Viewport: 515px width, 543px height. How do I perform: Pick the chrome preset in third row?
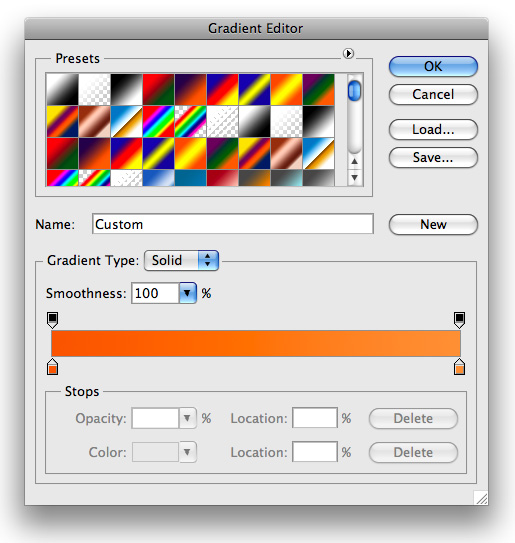(318, 153)
